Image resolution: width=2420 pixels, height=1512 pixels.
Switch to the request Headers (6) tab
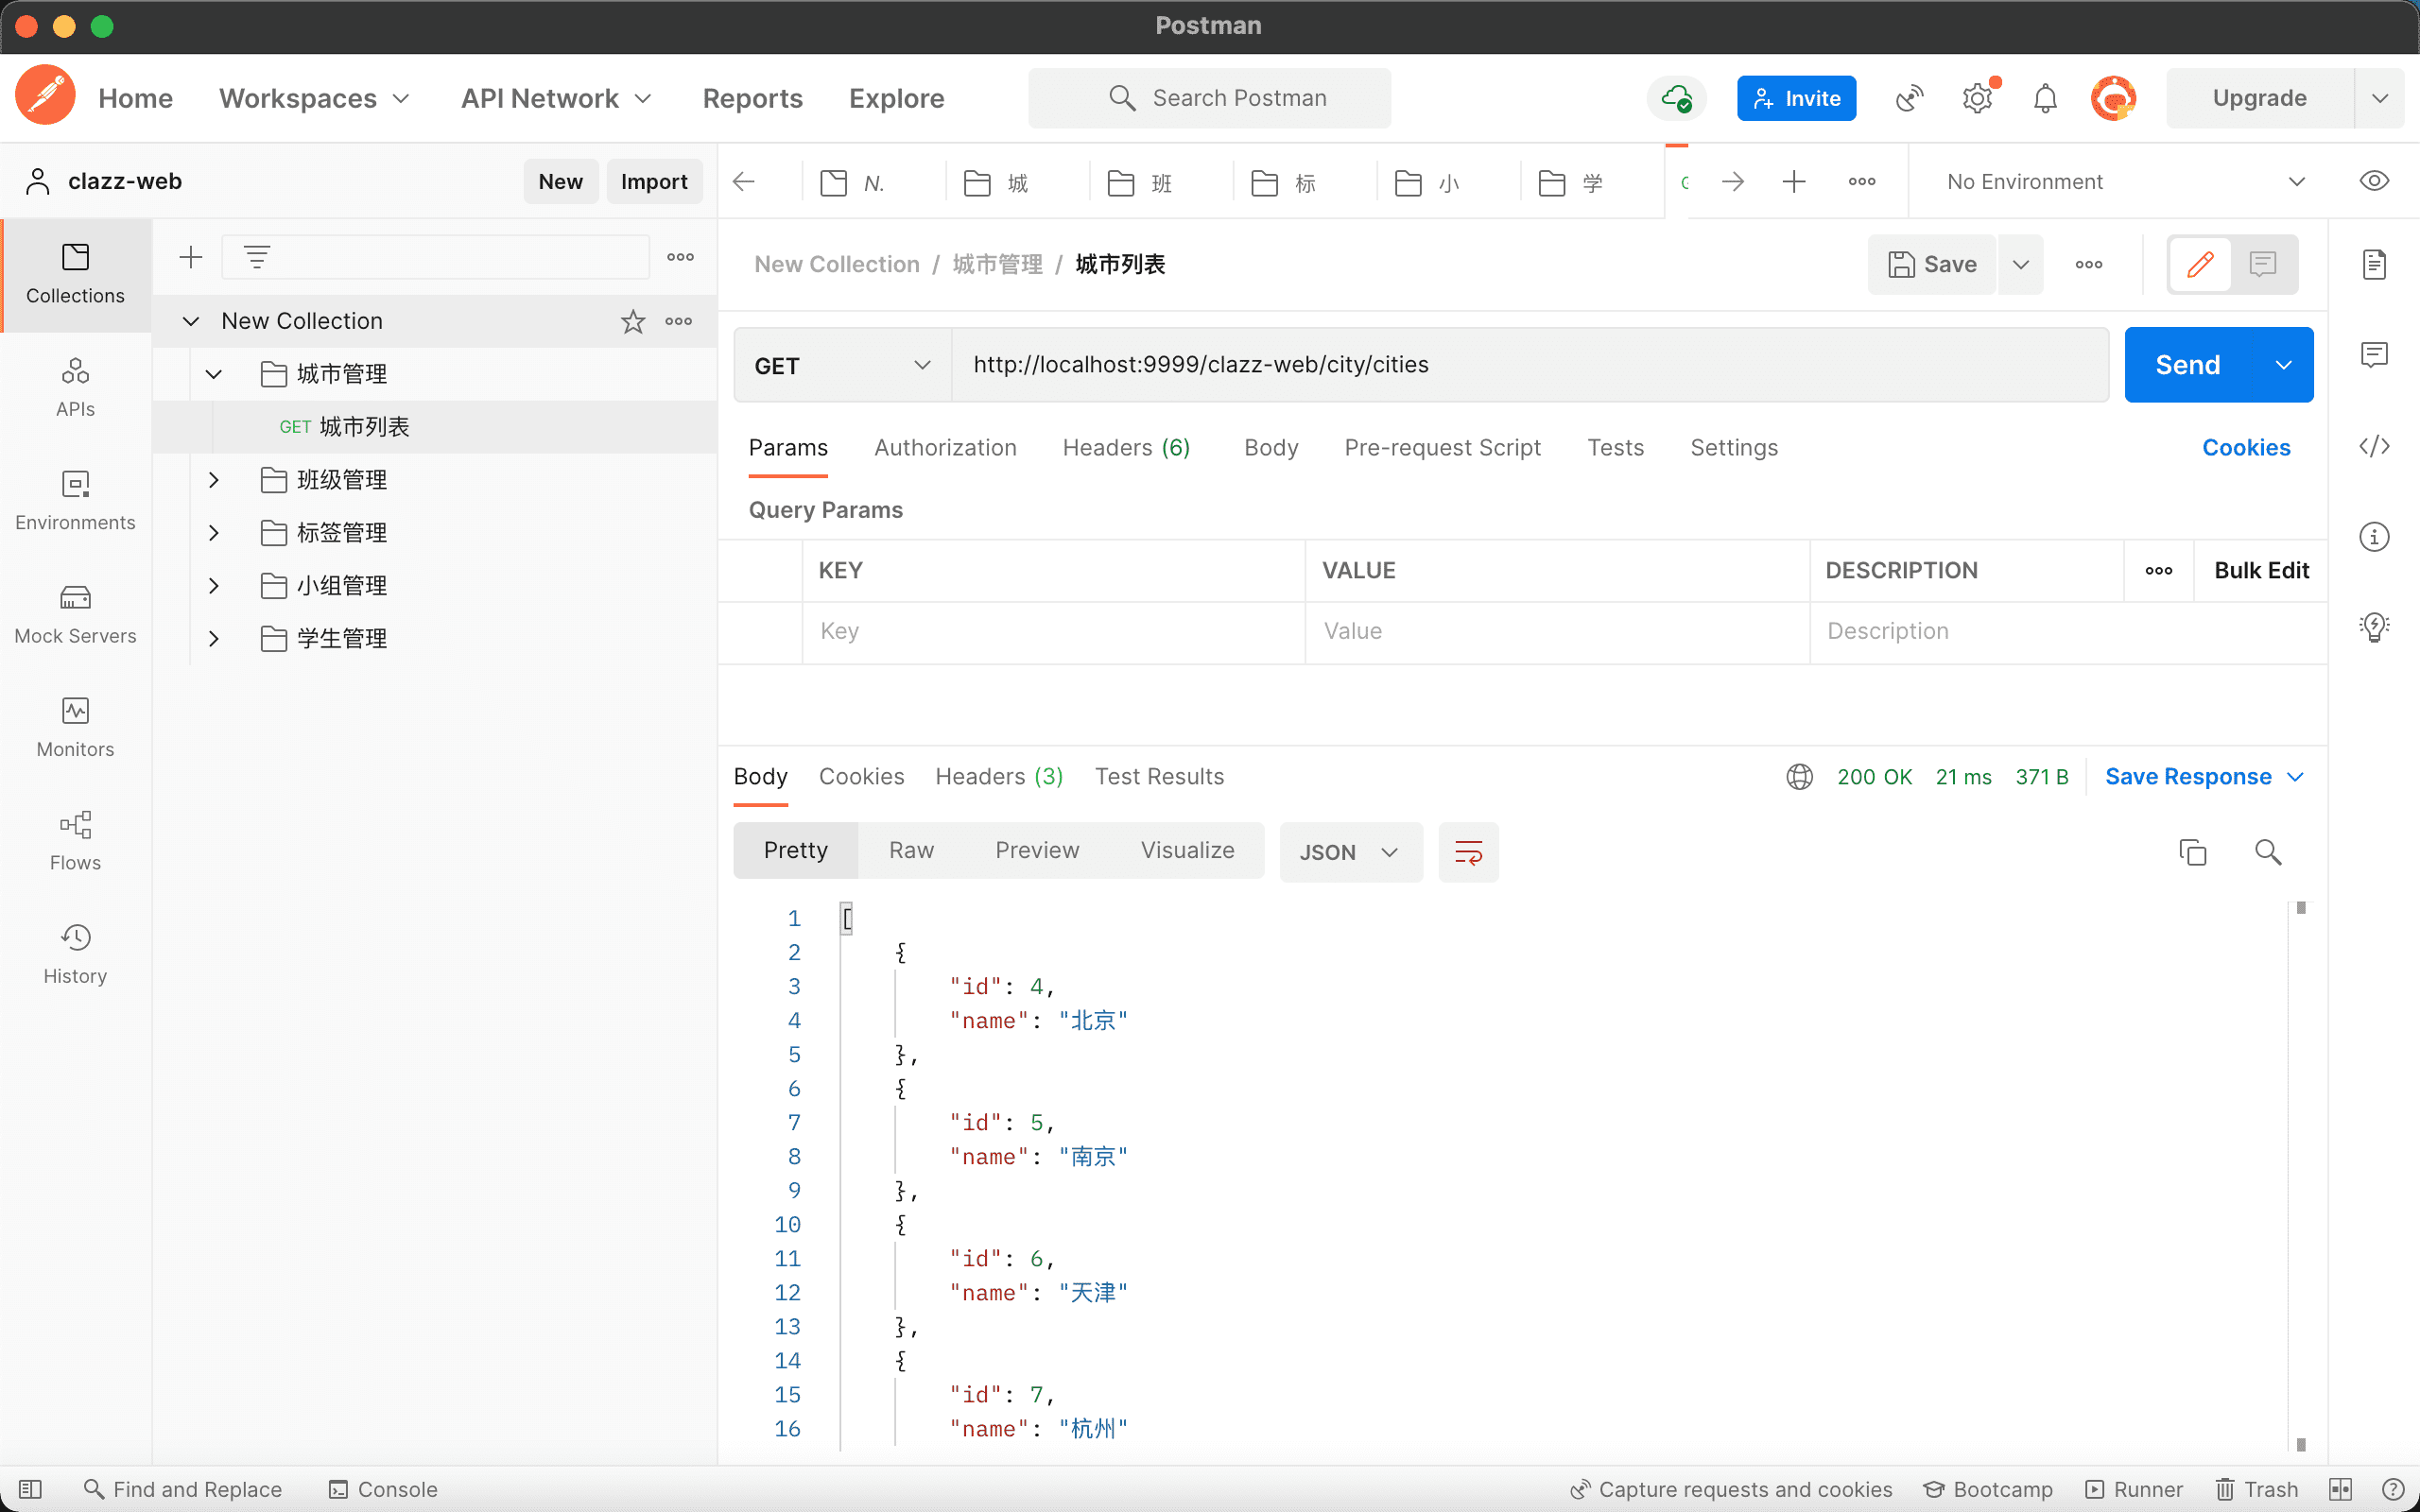(x=1126, y=448)
